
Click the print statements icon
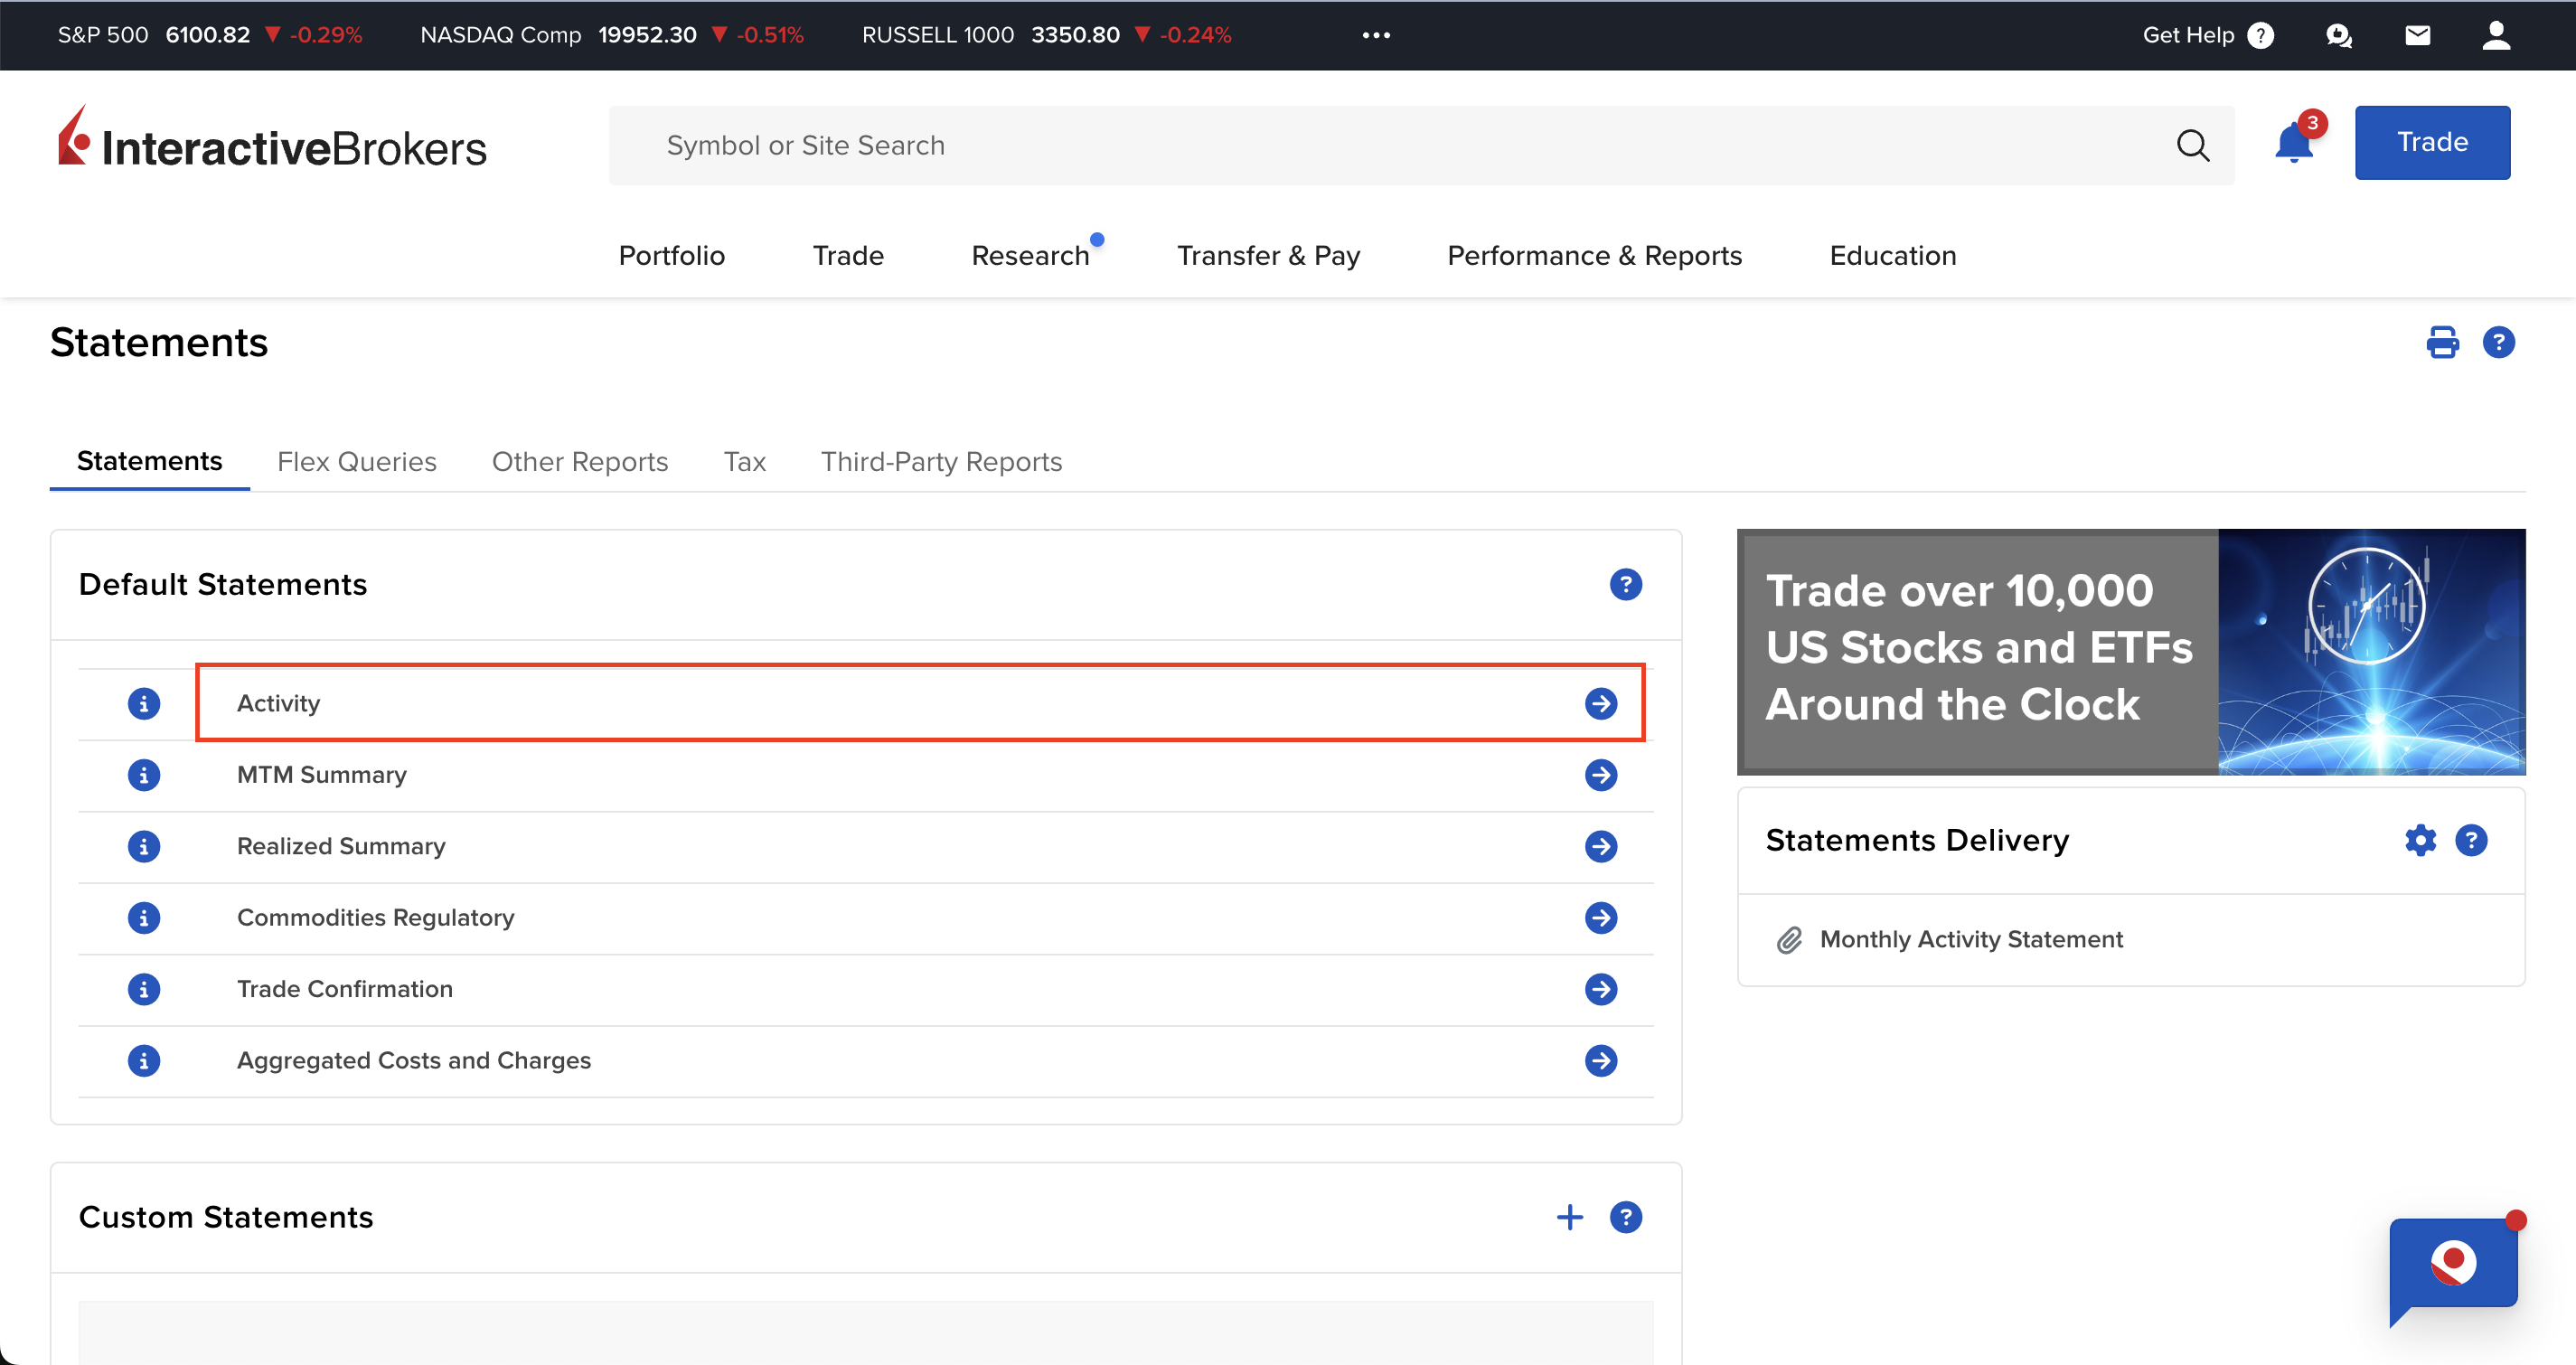(2442, 343)
